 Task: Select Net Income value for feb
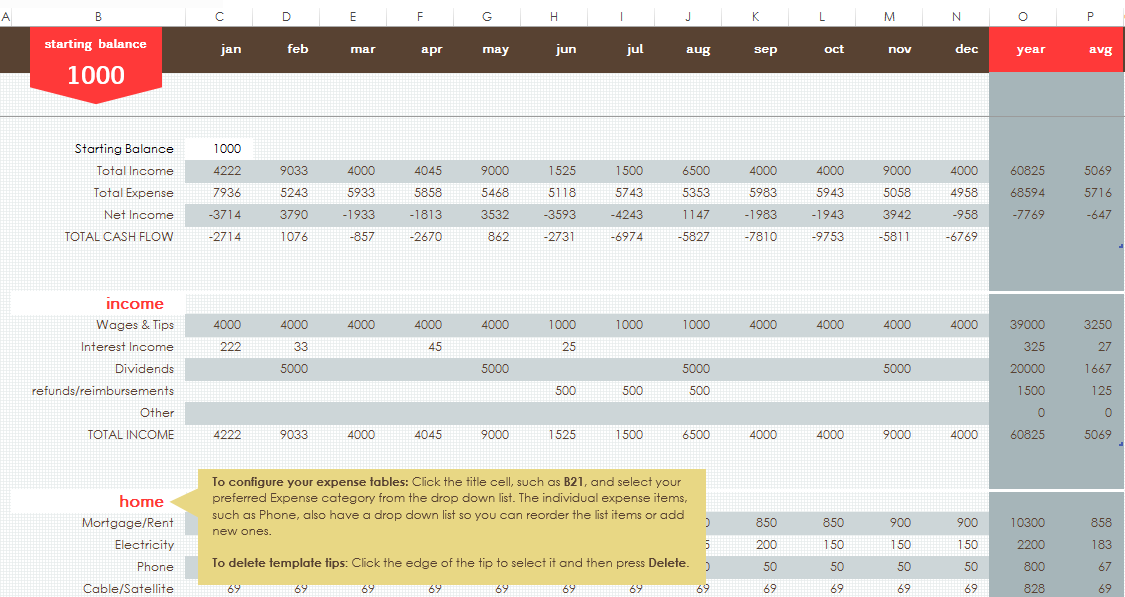pyautogui.click(x=294, y=215)
